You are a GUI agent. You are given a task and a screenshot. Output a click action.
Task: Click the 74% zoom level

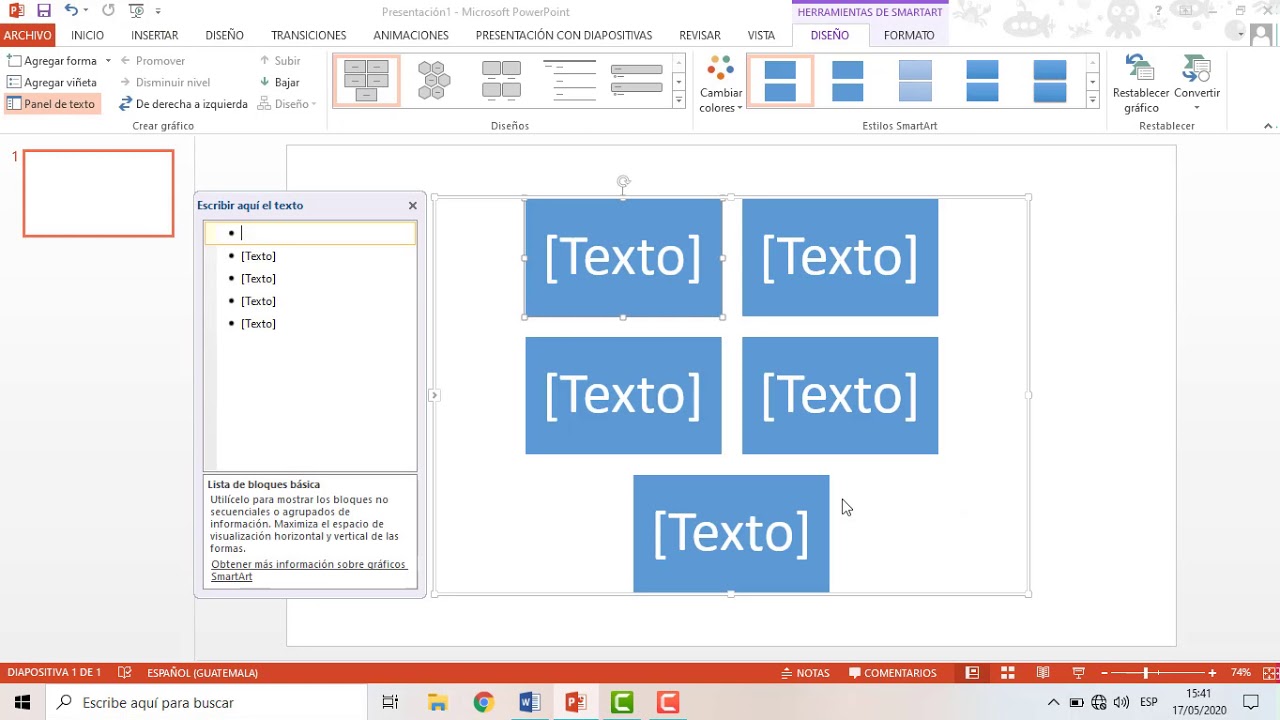click(1240, 673)
